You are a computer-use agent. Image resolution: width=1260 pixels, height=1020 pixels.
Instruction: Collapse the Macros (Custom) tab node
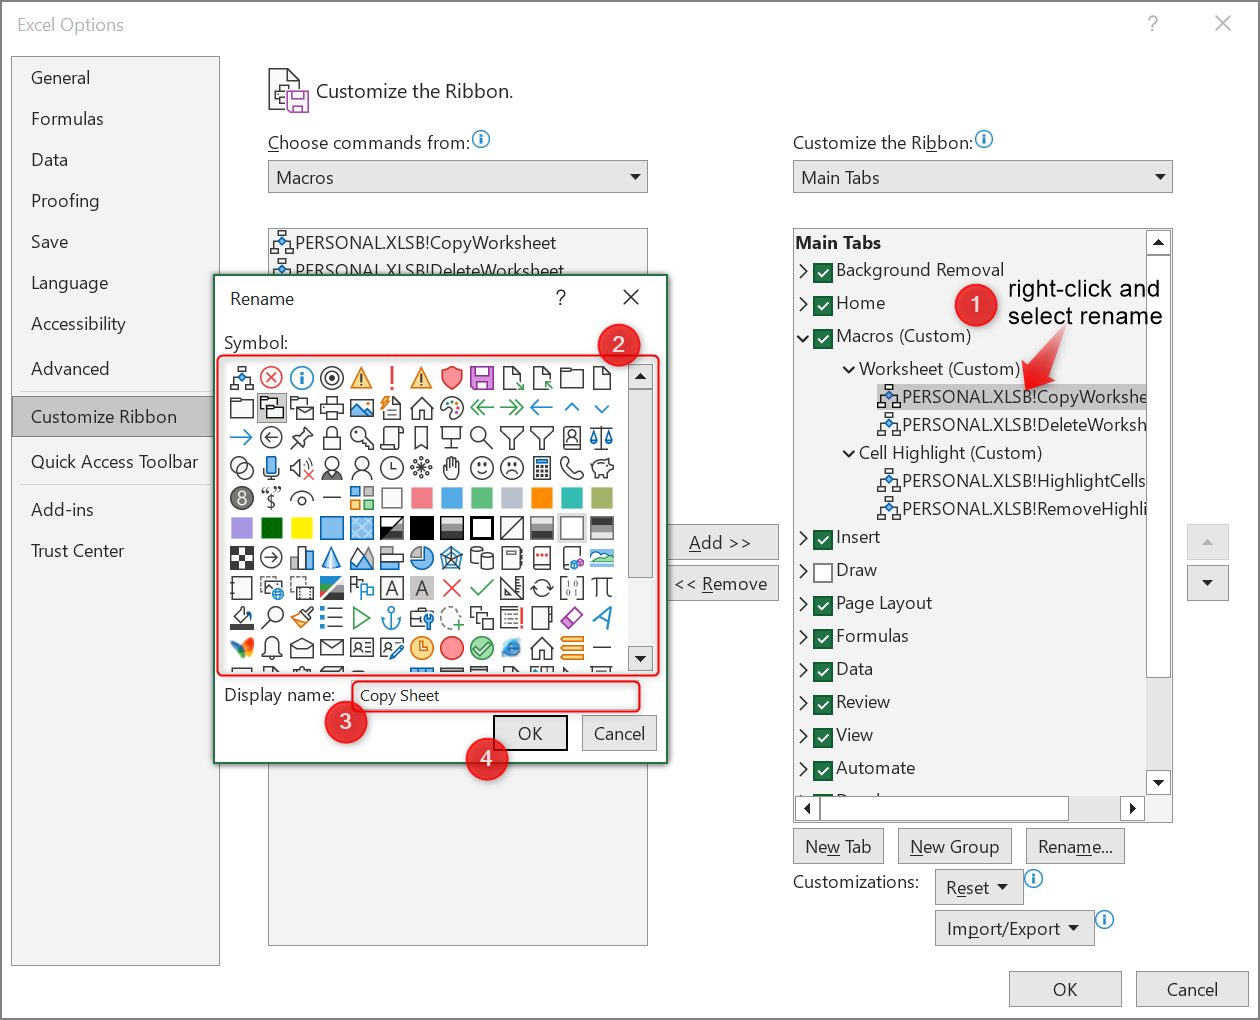coord(803,338)
